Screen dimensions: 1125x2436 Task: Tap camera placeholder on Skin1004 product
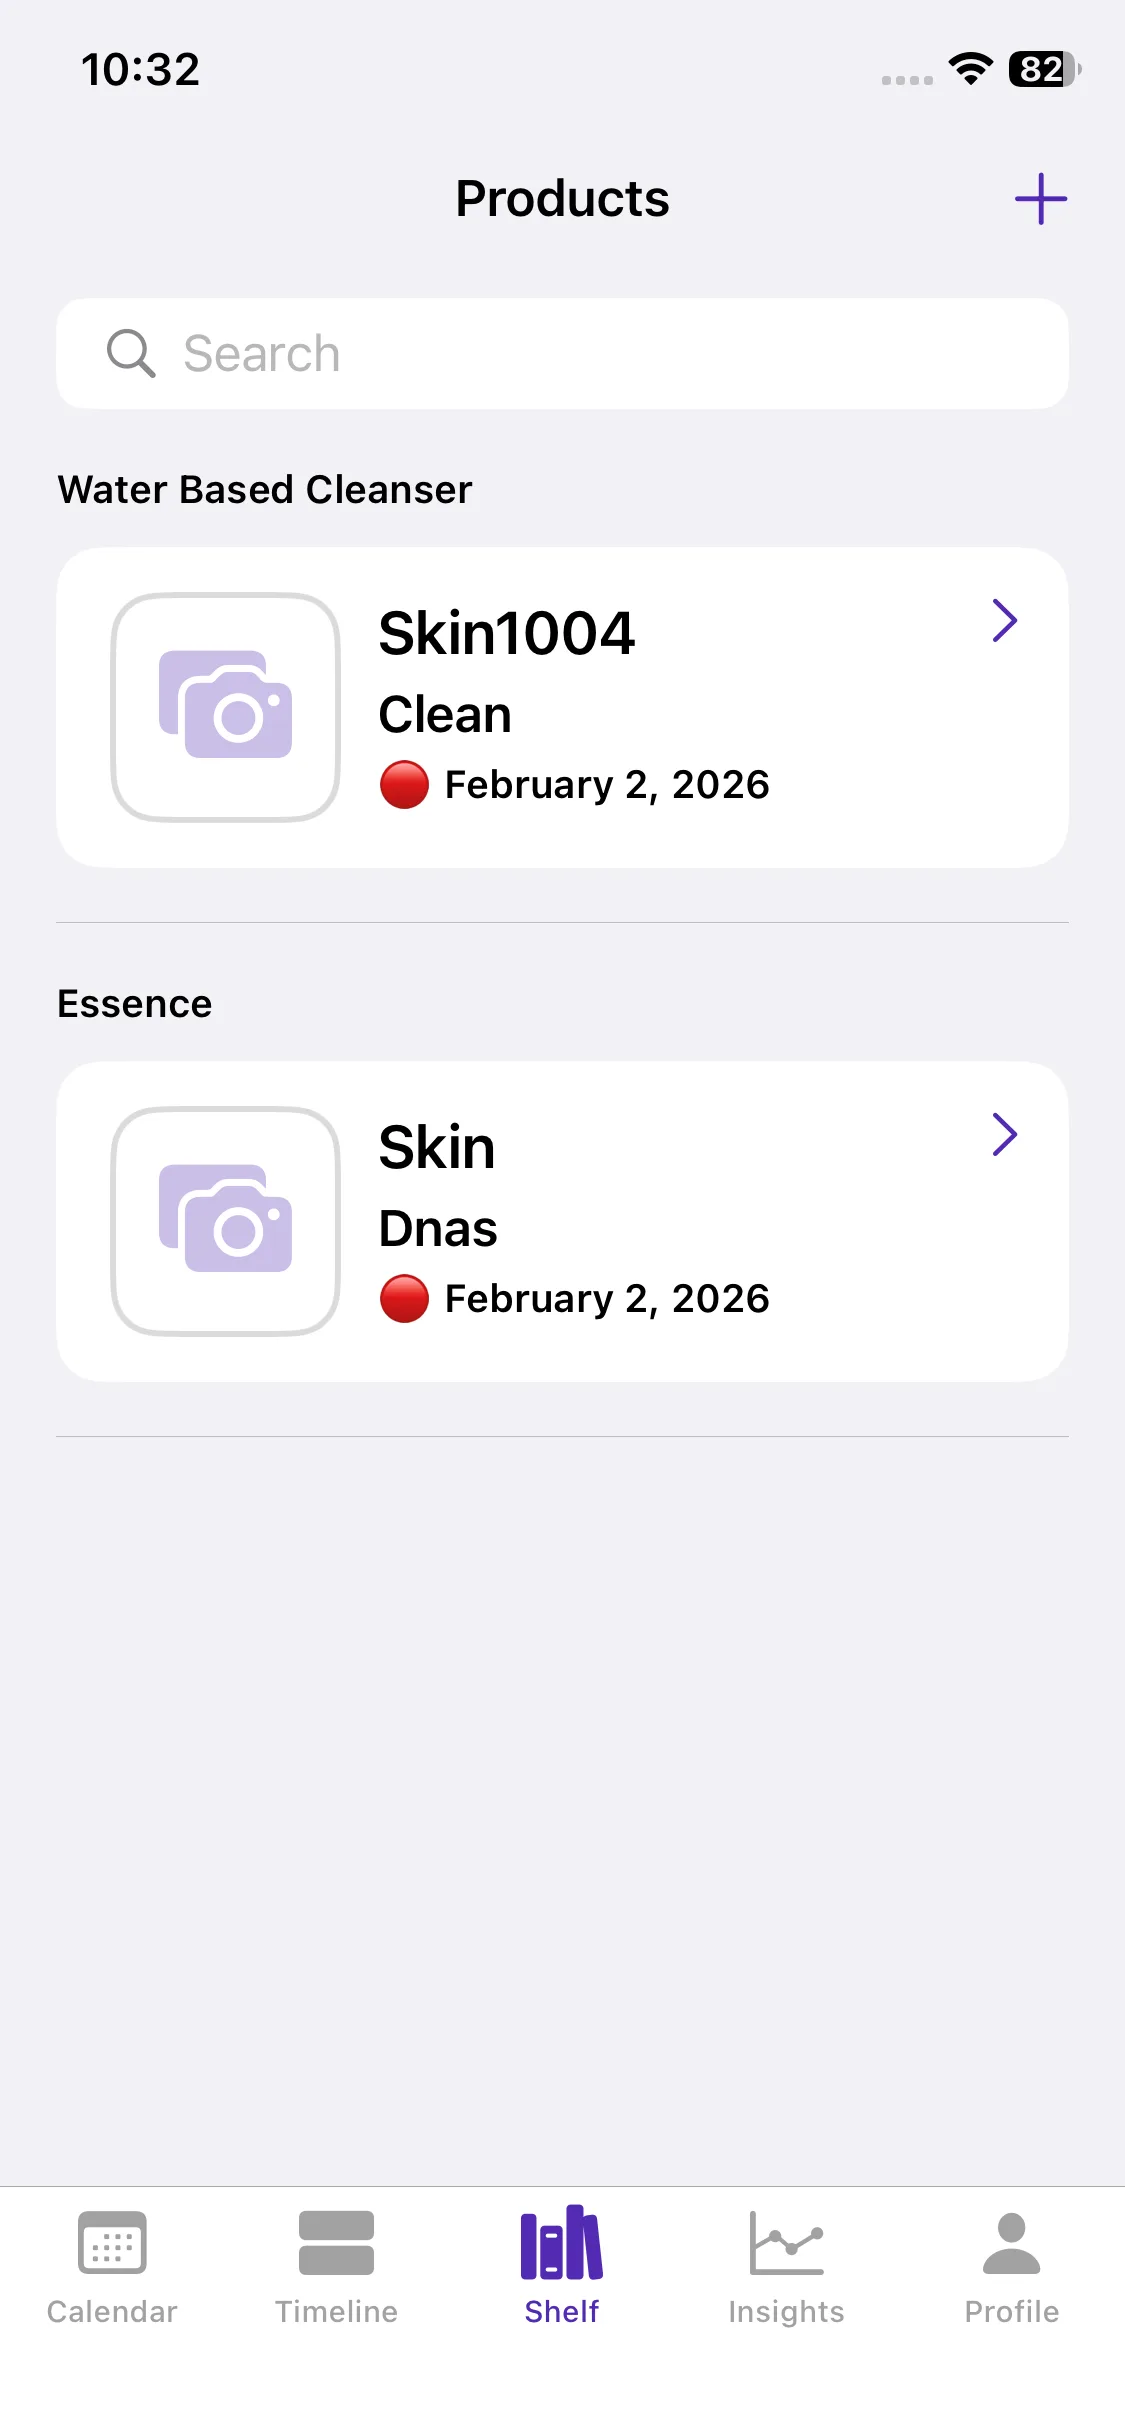(226, 707)
